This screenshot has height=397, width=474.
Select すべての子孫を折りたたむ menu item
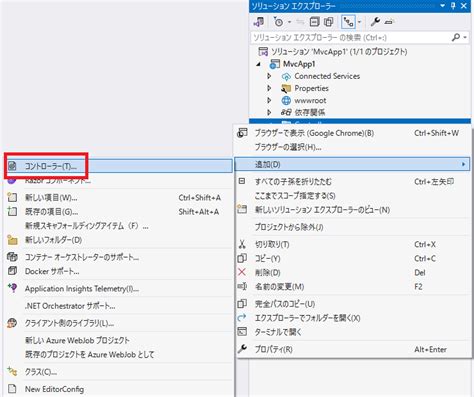point(352,182)
